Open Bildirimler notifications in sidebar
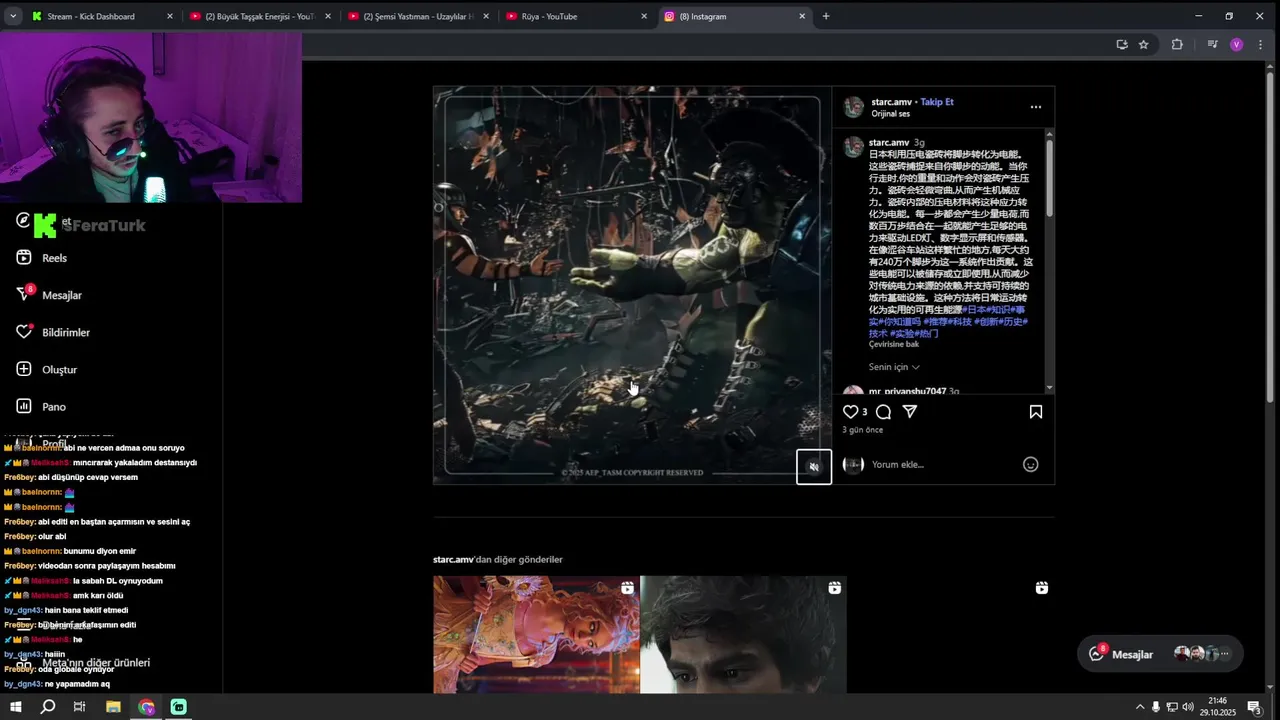 pos(53,332)
